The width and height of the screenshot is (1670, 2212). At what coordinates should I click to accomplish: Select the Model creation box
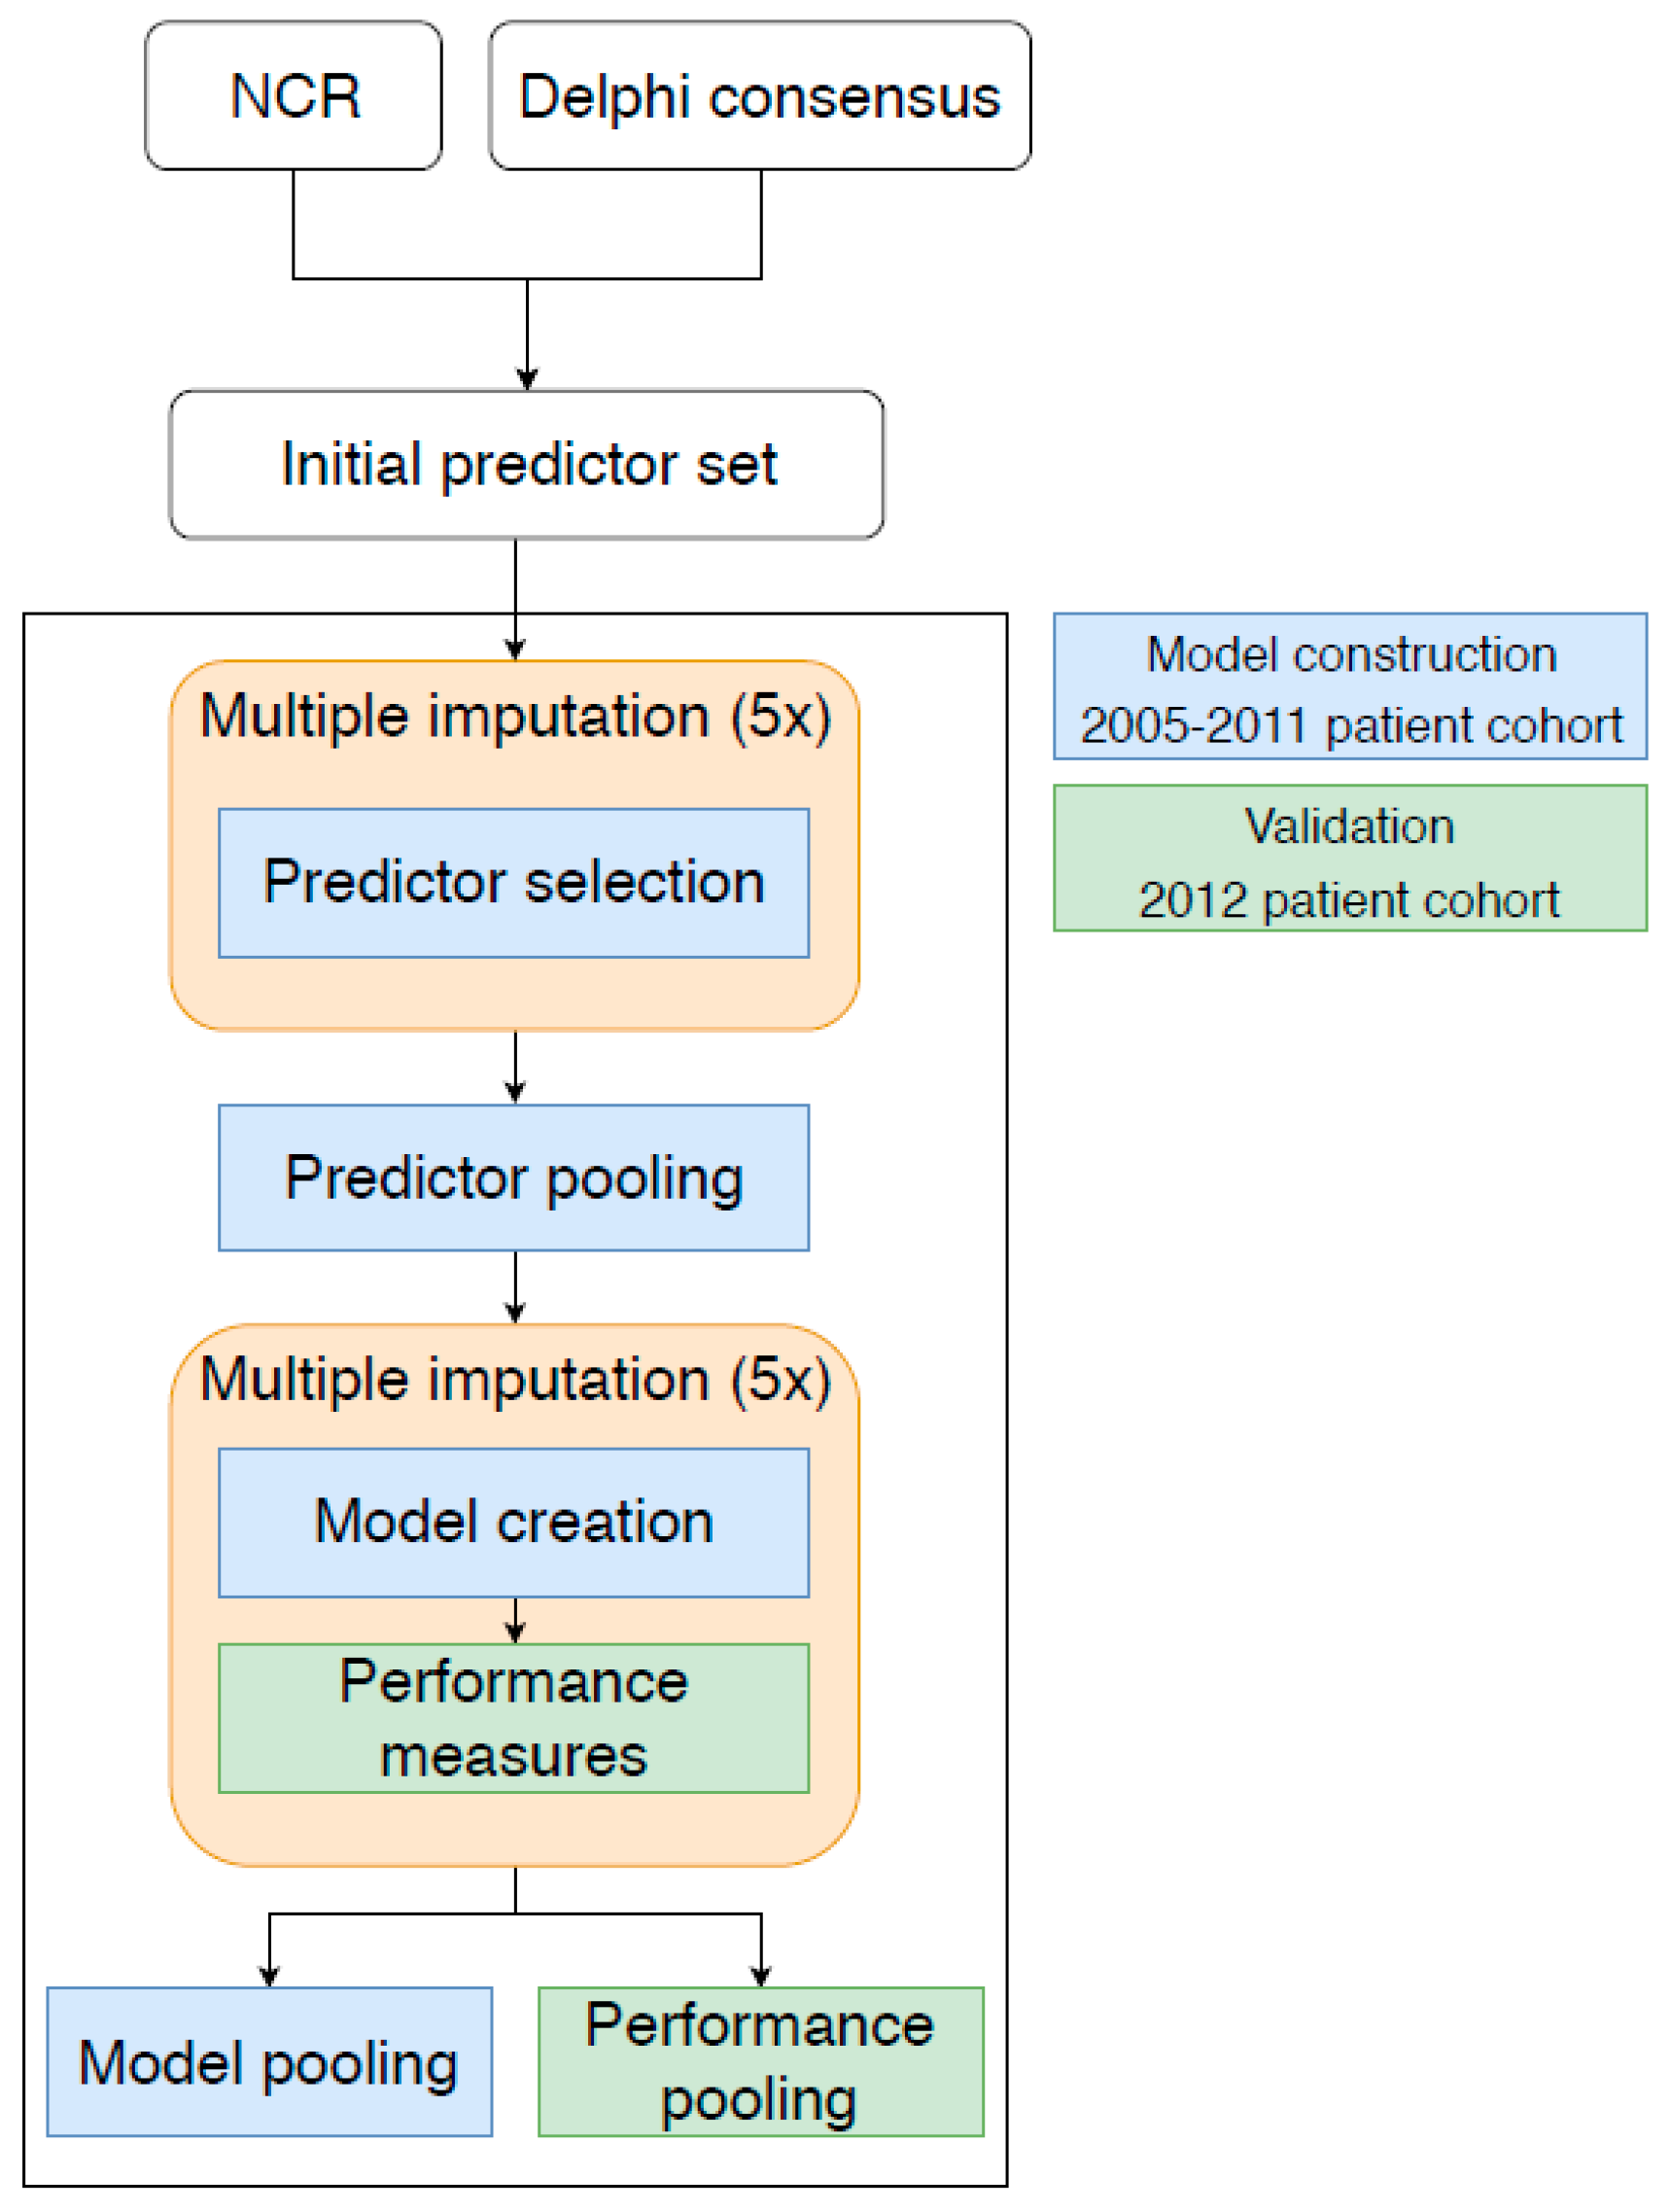[x=514, y=1522]
